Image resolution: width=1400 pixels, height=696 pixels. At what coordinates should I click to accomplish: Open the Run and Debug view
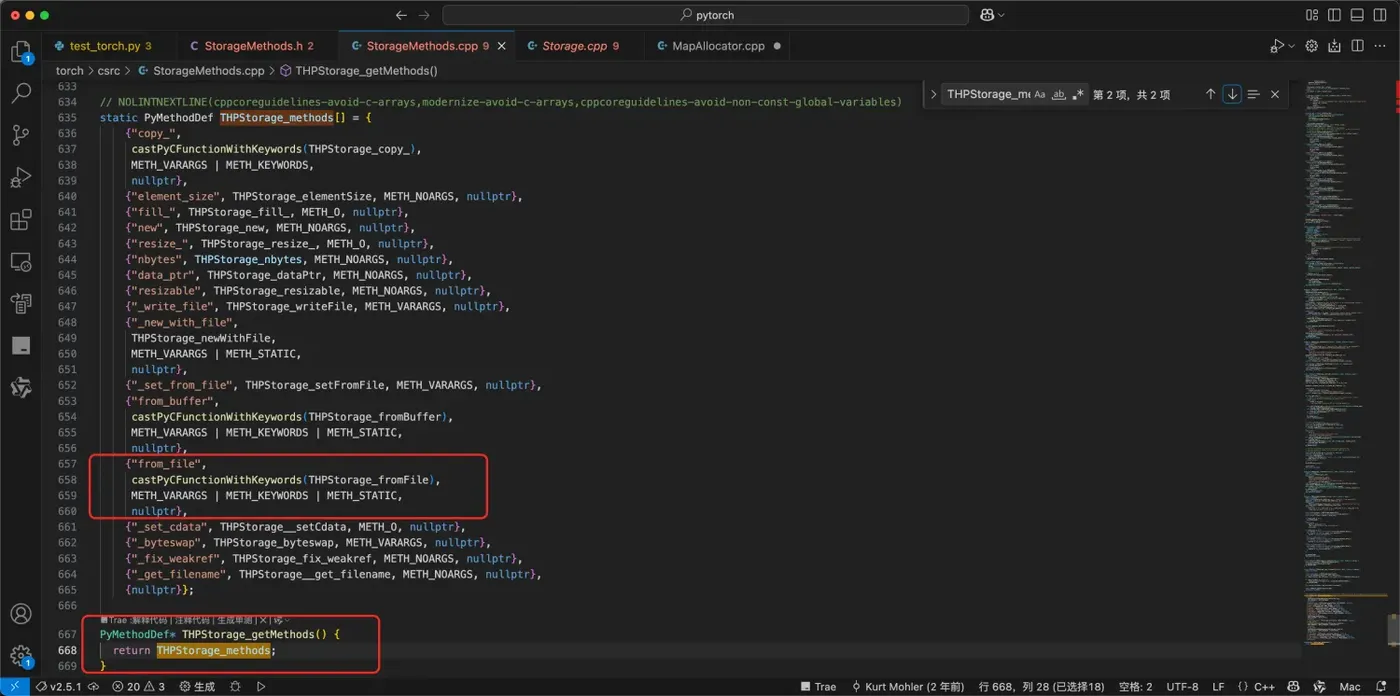coord(21,177)
